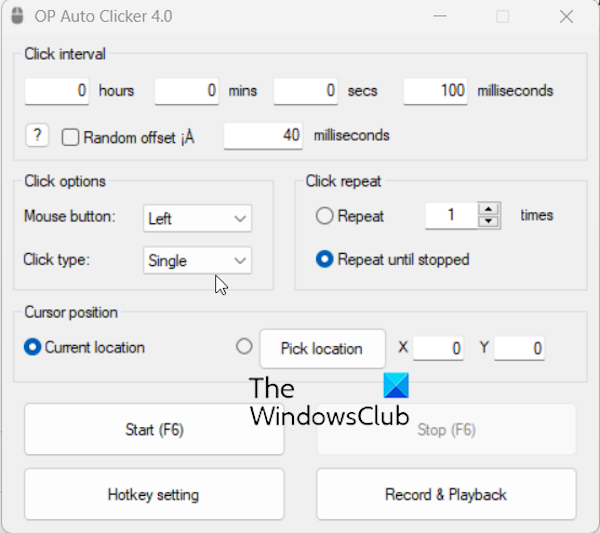
Task: Enable the Random offset checkbox
Action: [70, 137]
